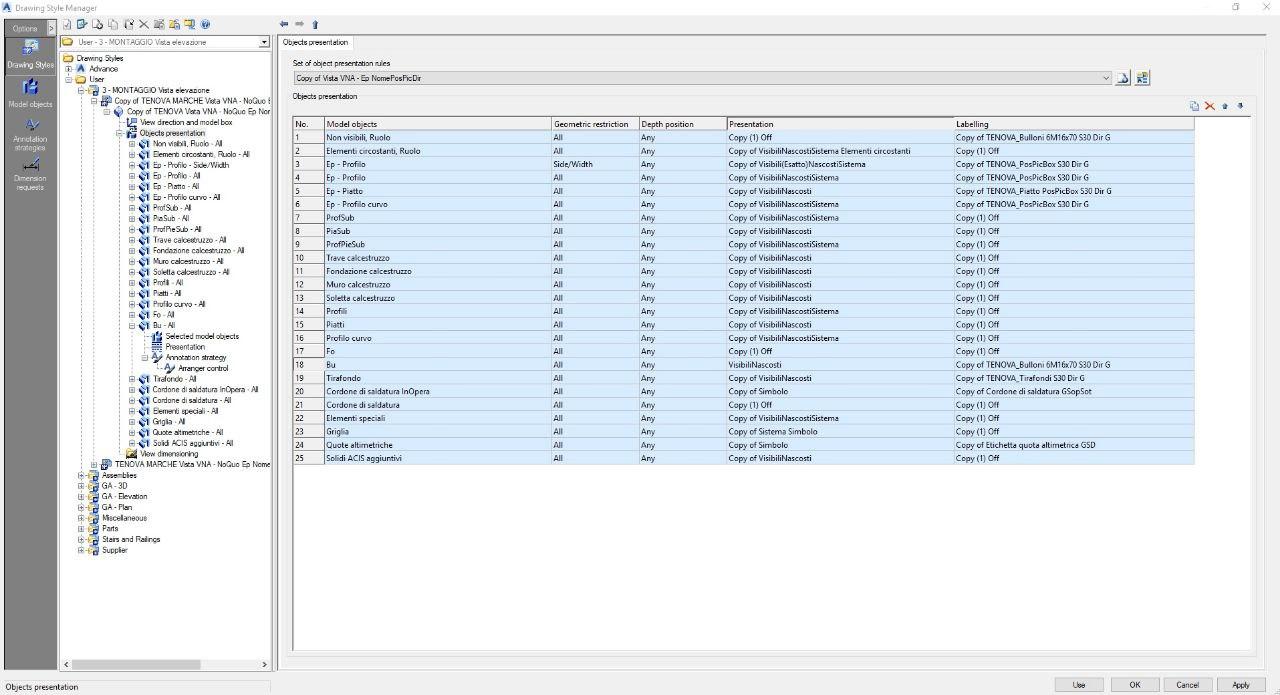
Task: Move selected row down with arrow icon
Action: point(1240,106)
